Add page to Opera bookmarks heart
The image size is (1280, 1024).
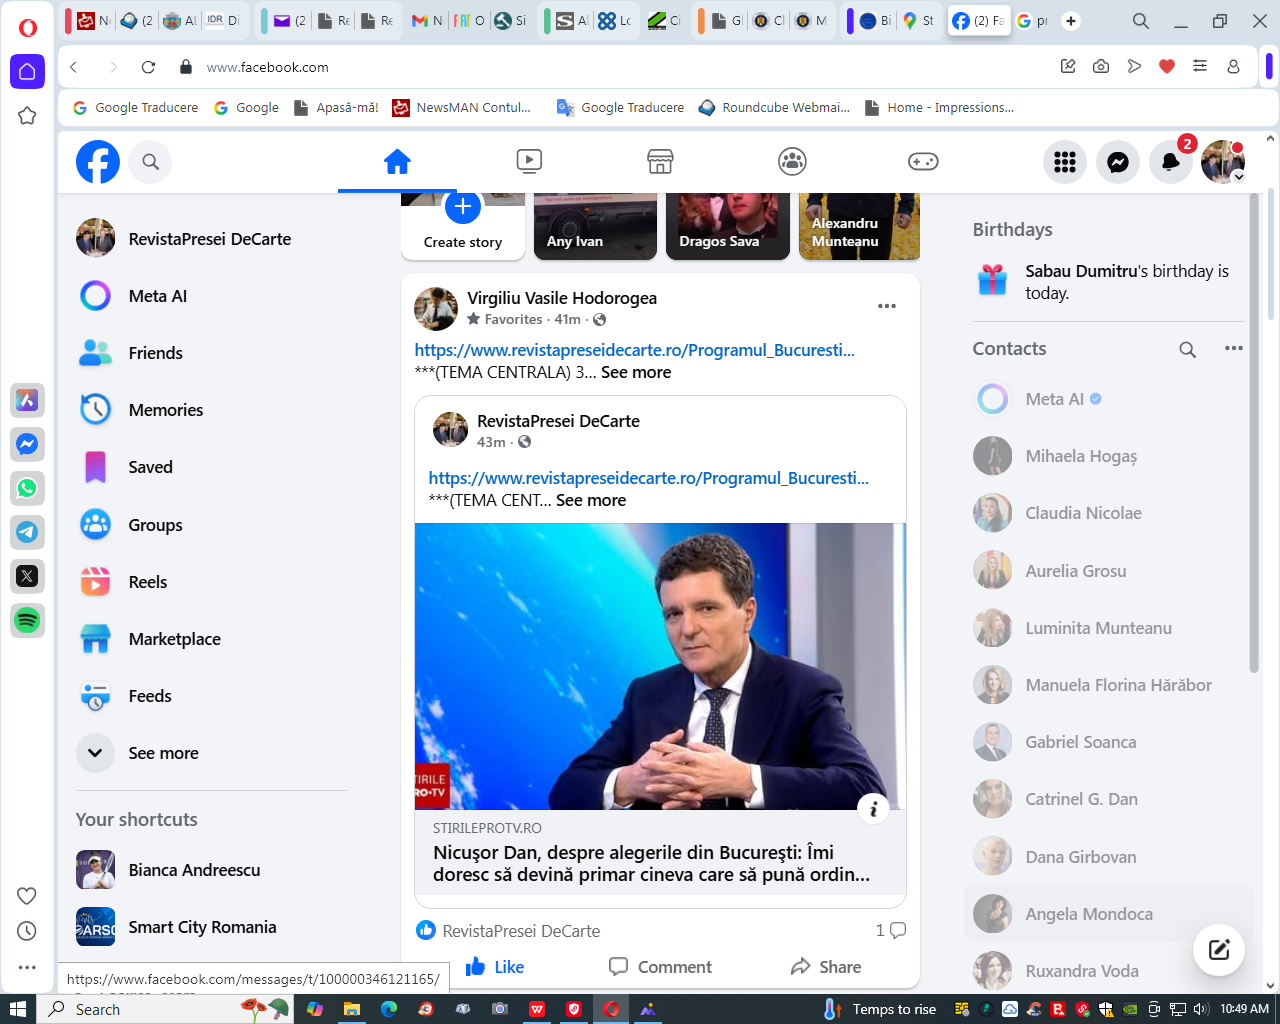tap(1166, 67)
